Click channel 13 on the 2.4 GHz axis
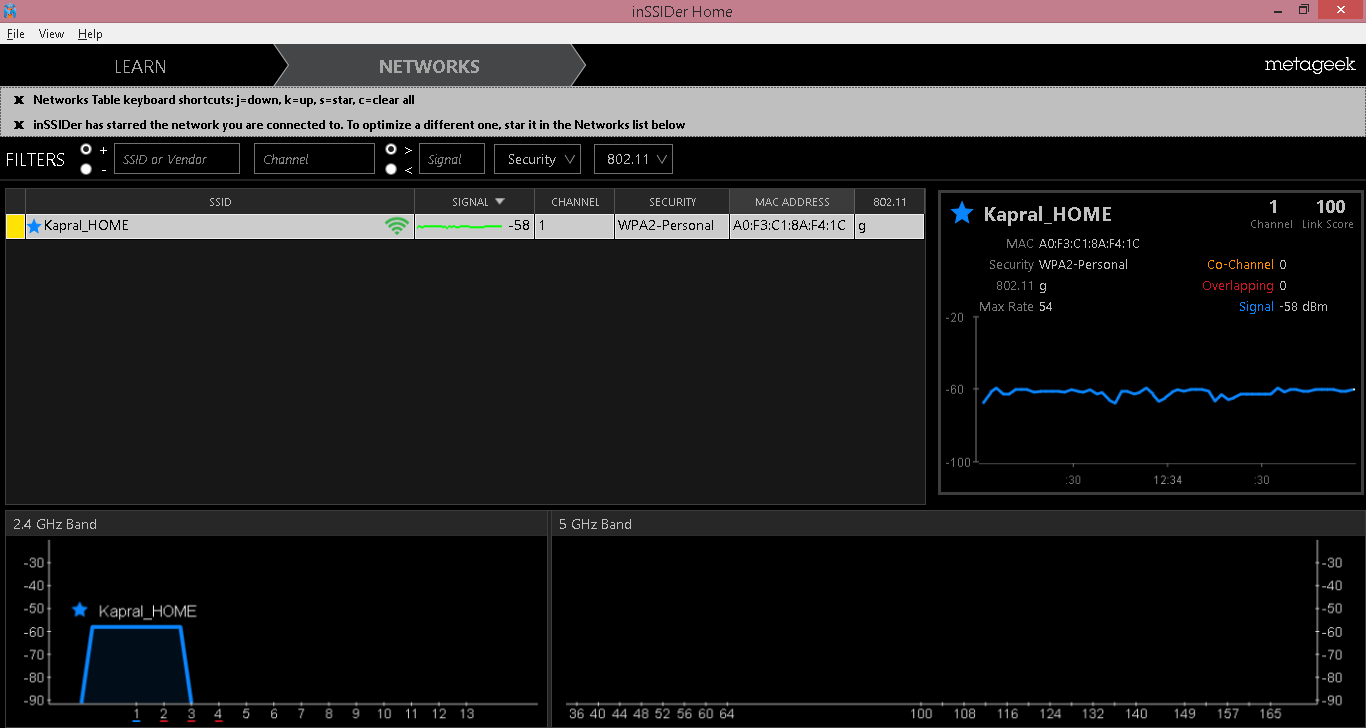Screen dimensions: 1366x728 466,714
